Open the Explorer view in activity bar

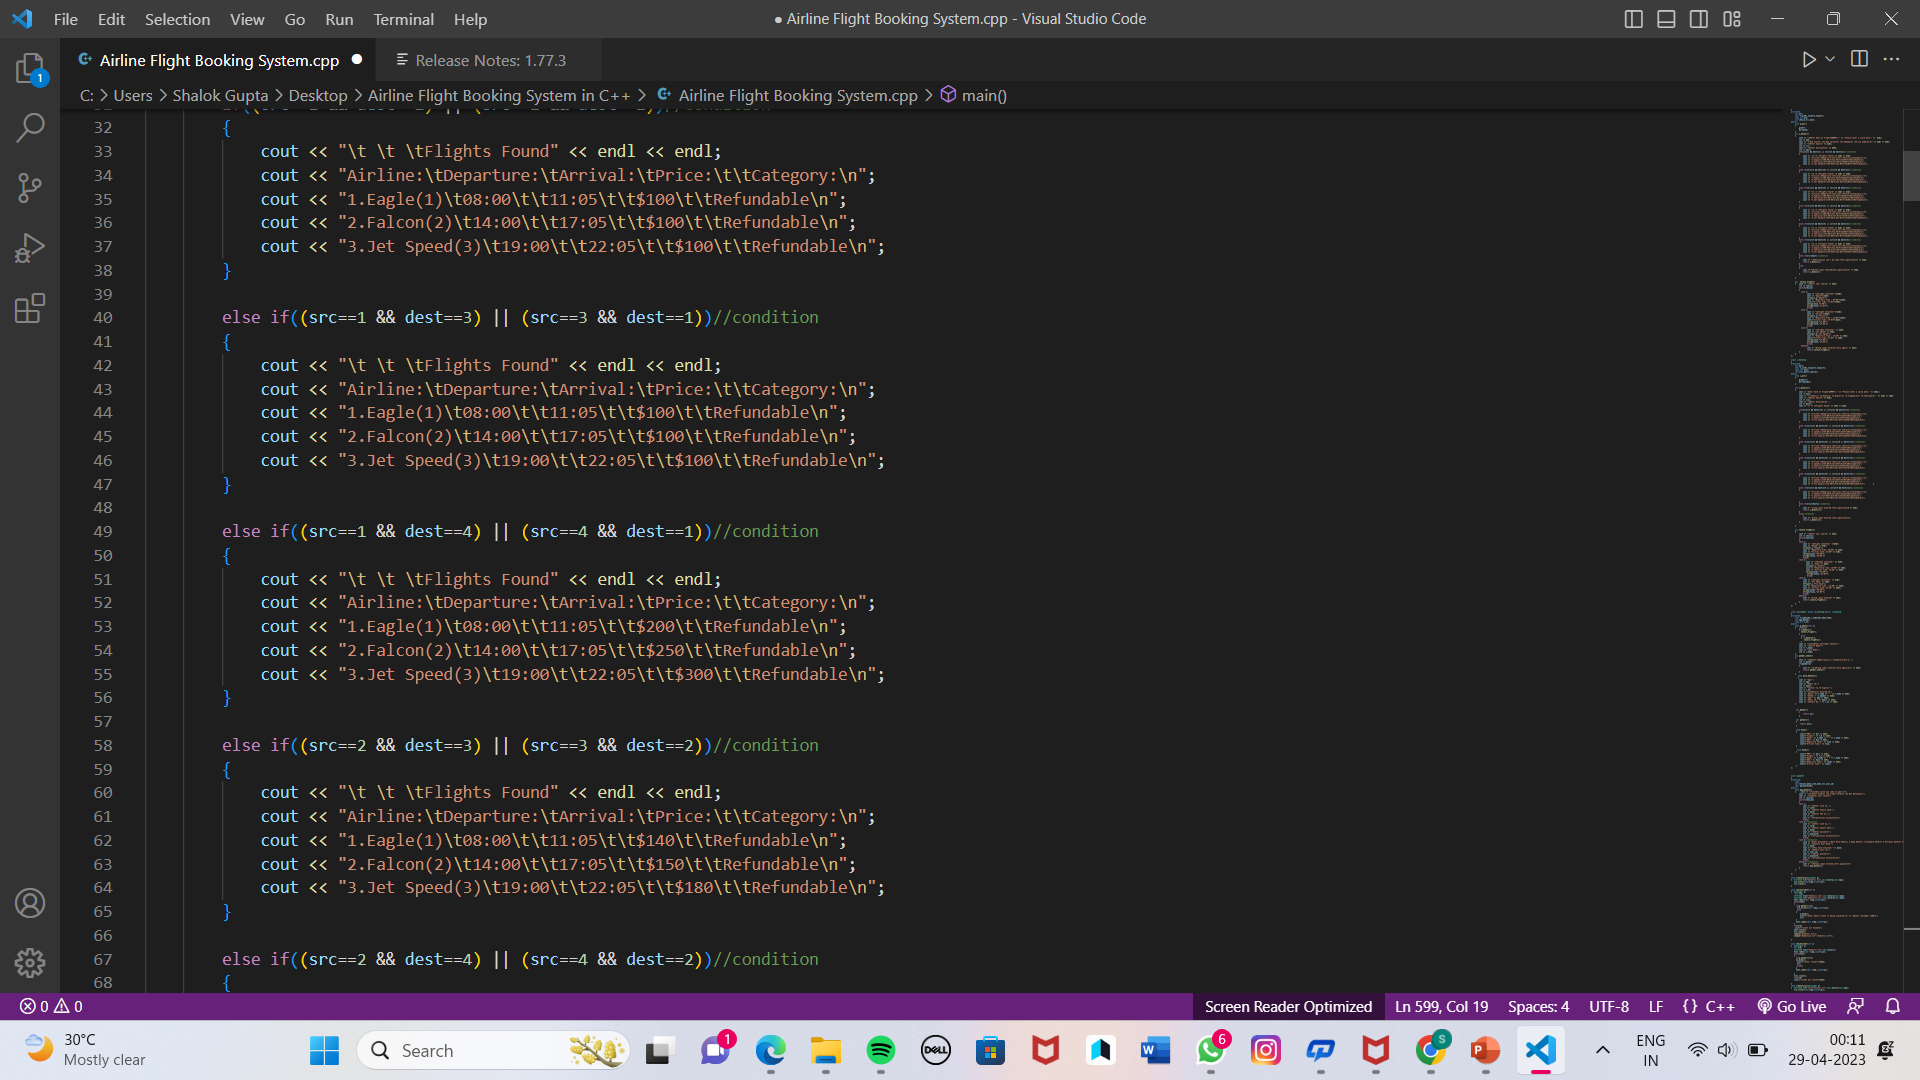click(30, 68)
